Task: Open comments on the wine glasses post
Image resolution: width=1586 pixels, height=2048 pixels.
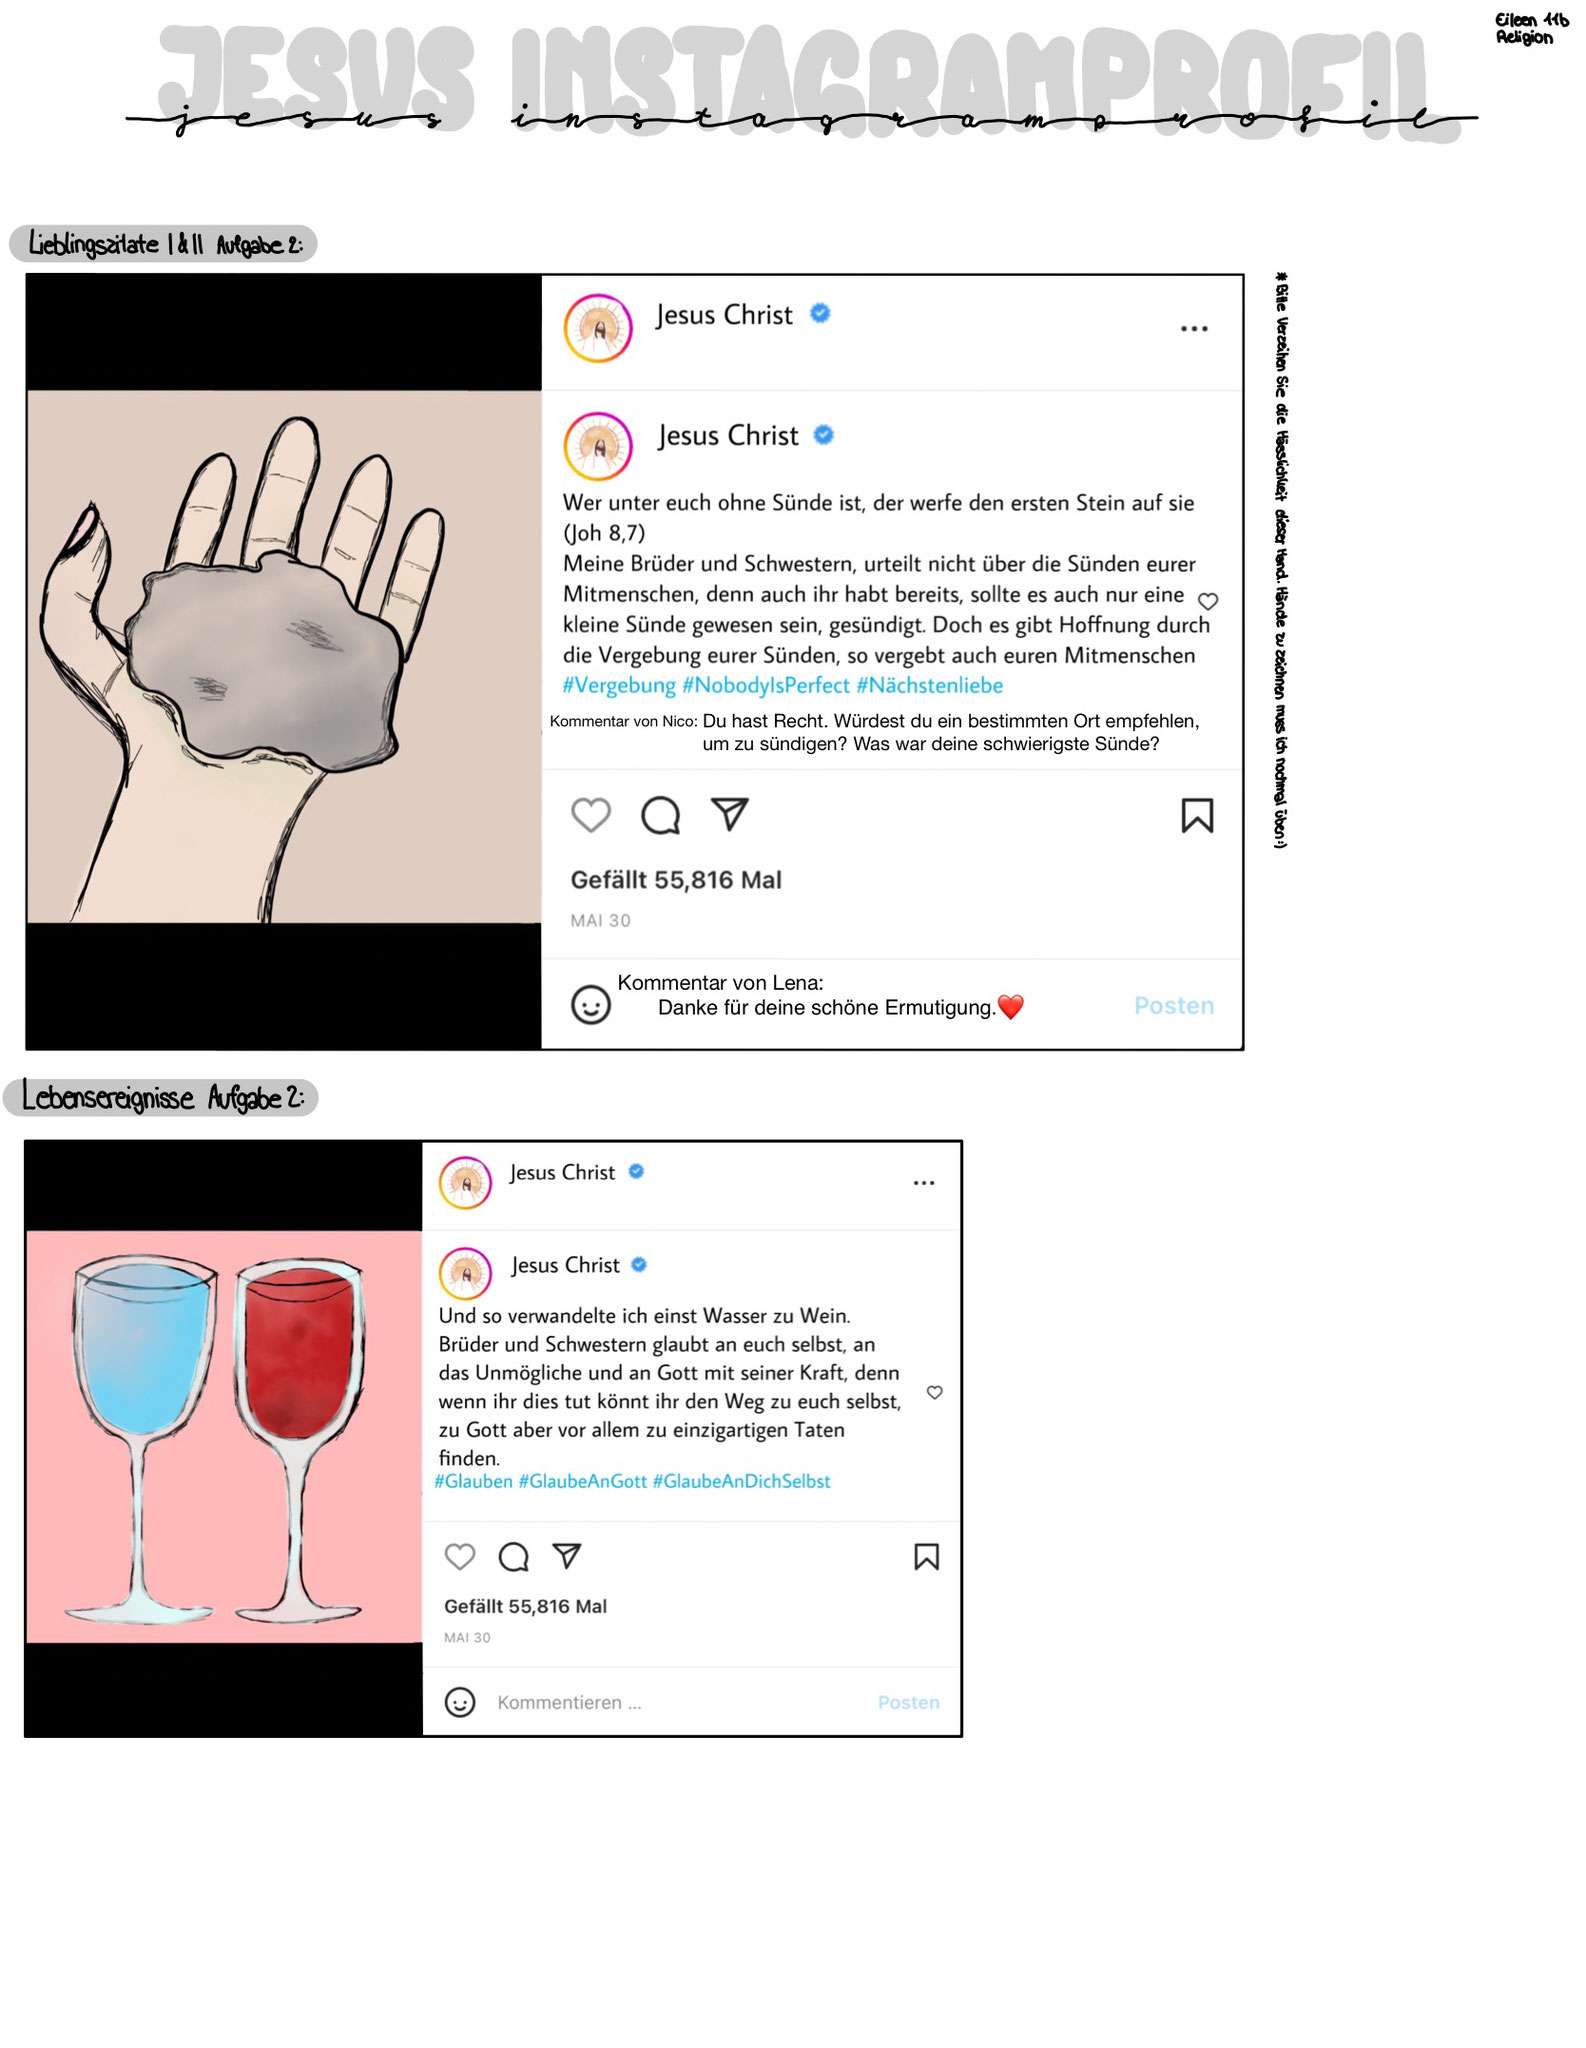Action: 514,1556
